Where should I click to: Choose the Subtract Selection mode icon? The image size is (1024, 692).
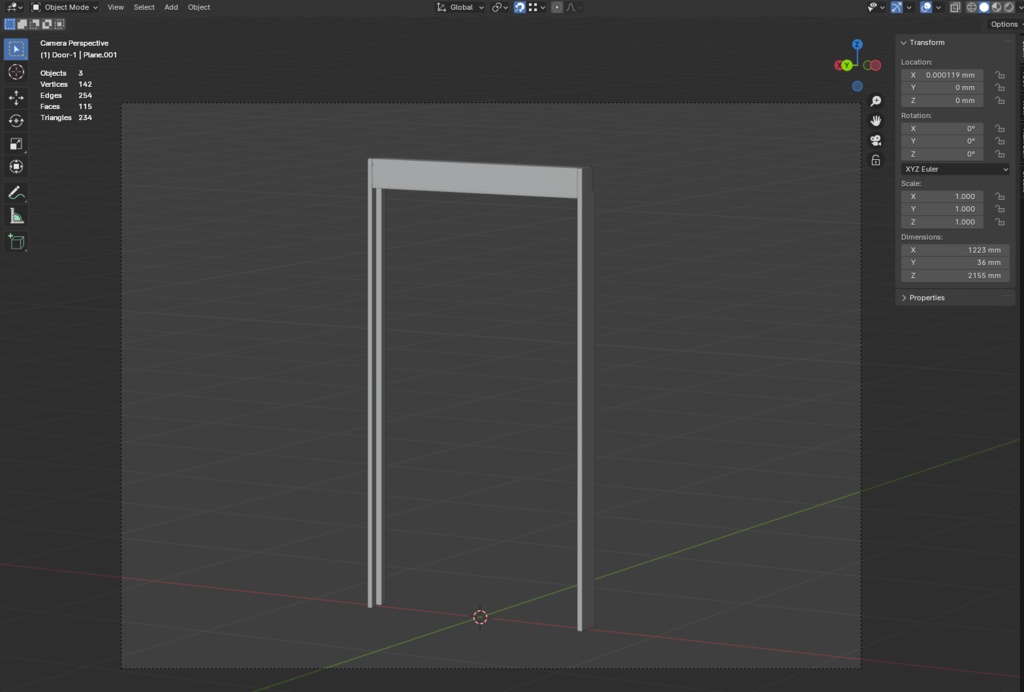point(35,24)
